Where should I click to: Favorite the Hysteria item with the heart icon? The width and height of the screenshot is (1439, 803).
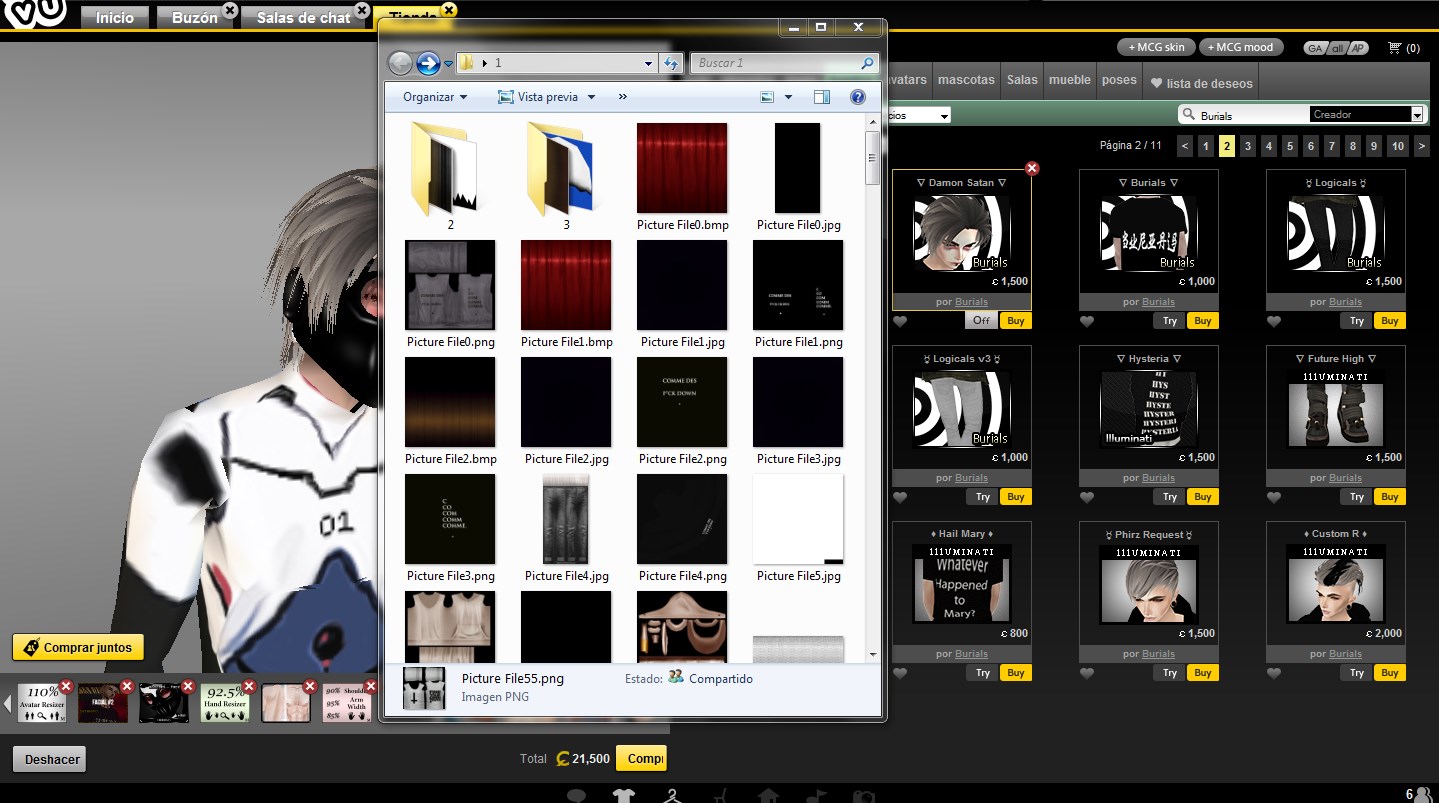point(1087,496)
